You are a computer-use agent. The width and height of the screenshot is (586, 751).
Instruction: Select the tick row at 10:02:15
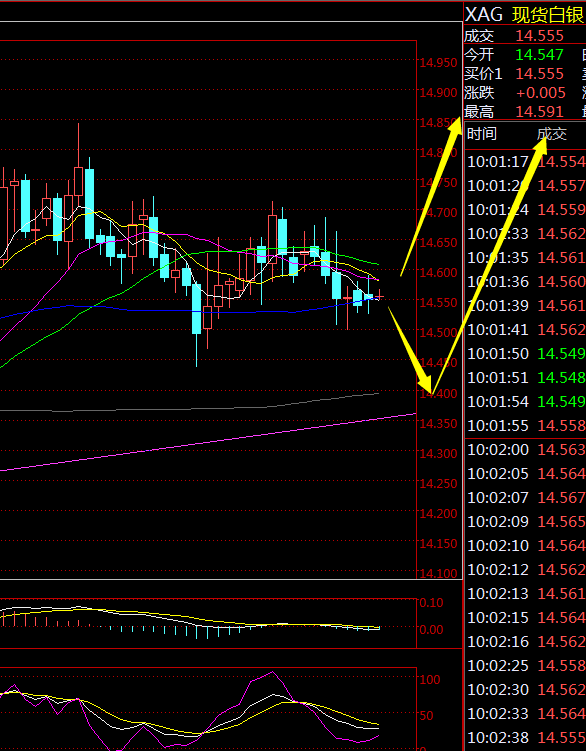pyautogui.click(x=526, y=617)
